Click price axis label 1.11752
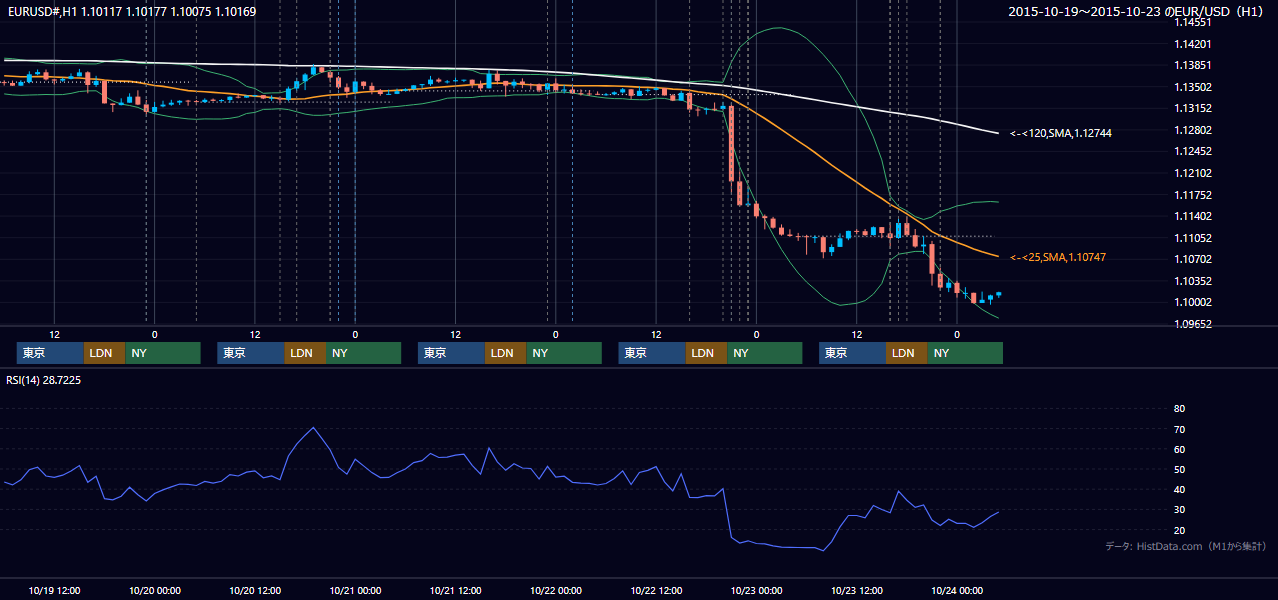This screenshot has width=1278, height=600. 1194,195
